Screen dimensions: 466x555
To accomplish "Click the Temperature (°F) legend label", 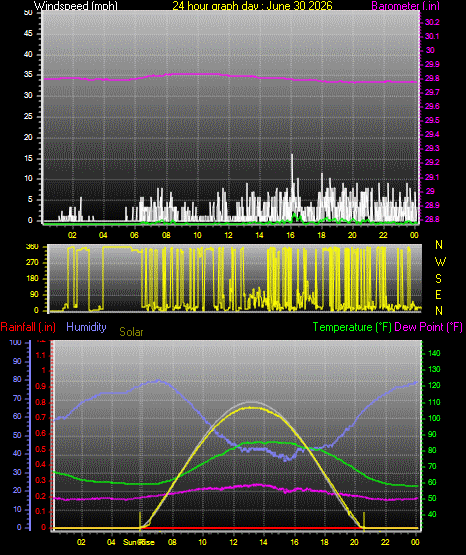I will coord(352,327).
